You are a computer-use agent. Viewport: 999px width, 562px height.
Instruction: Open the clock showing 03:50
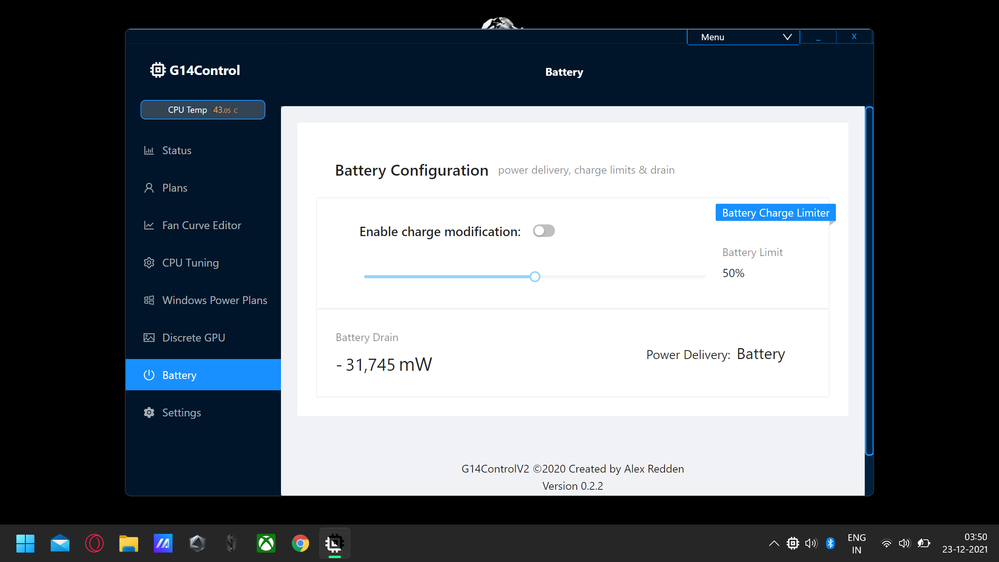point(965,544)
